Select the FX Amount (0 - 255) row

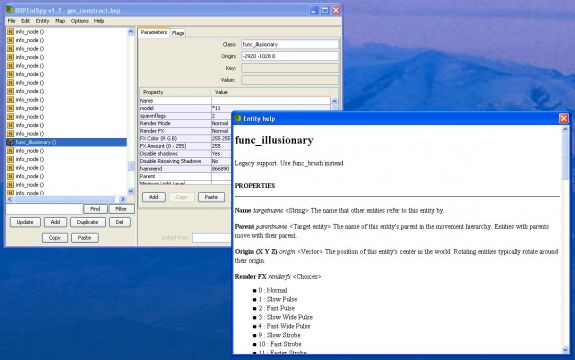[x=185, y=146]
